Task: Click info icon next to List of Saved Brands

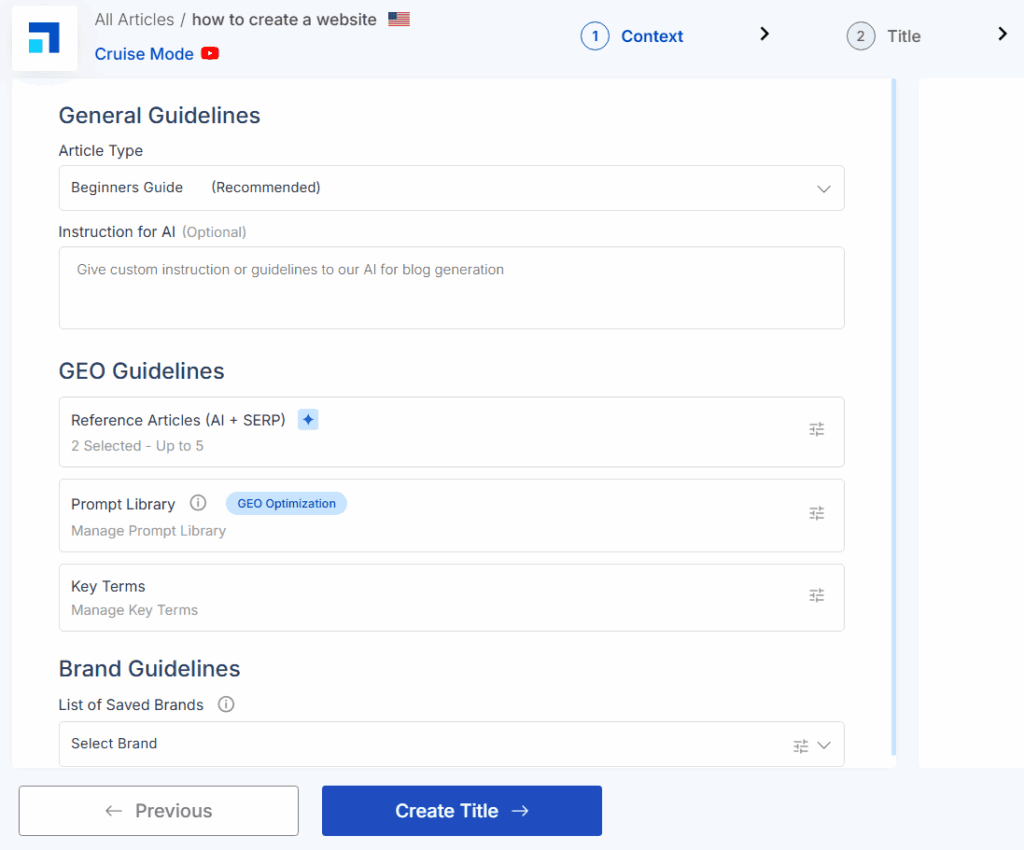Action: click(226, 705)
